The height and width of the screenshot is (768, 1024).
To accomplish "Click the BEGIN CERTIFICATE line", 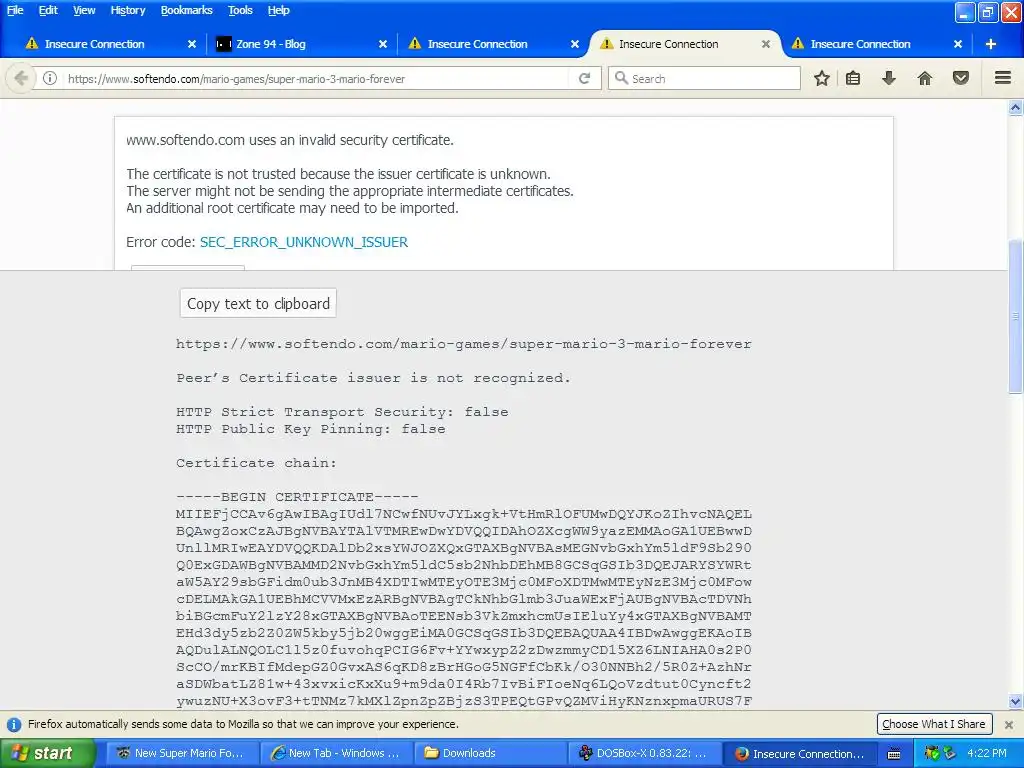I will [297, 497].
